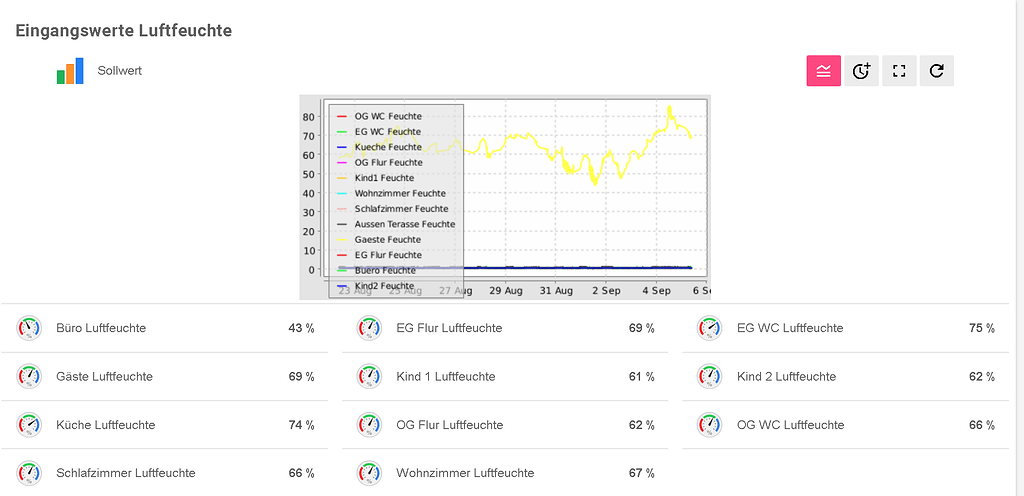1024x496 pixels.
Task: Open the time period clock icon
Action: click(x=861, y=71)
